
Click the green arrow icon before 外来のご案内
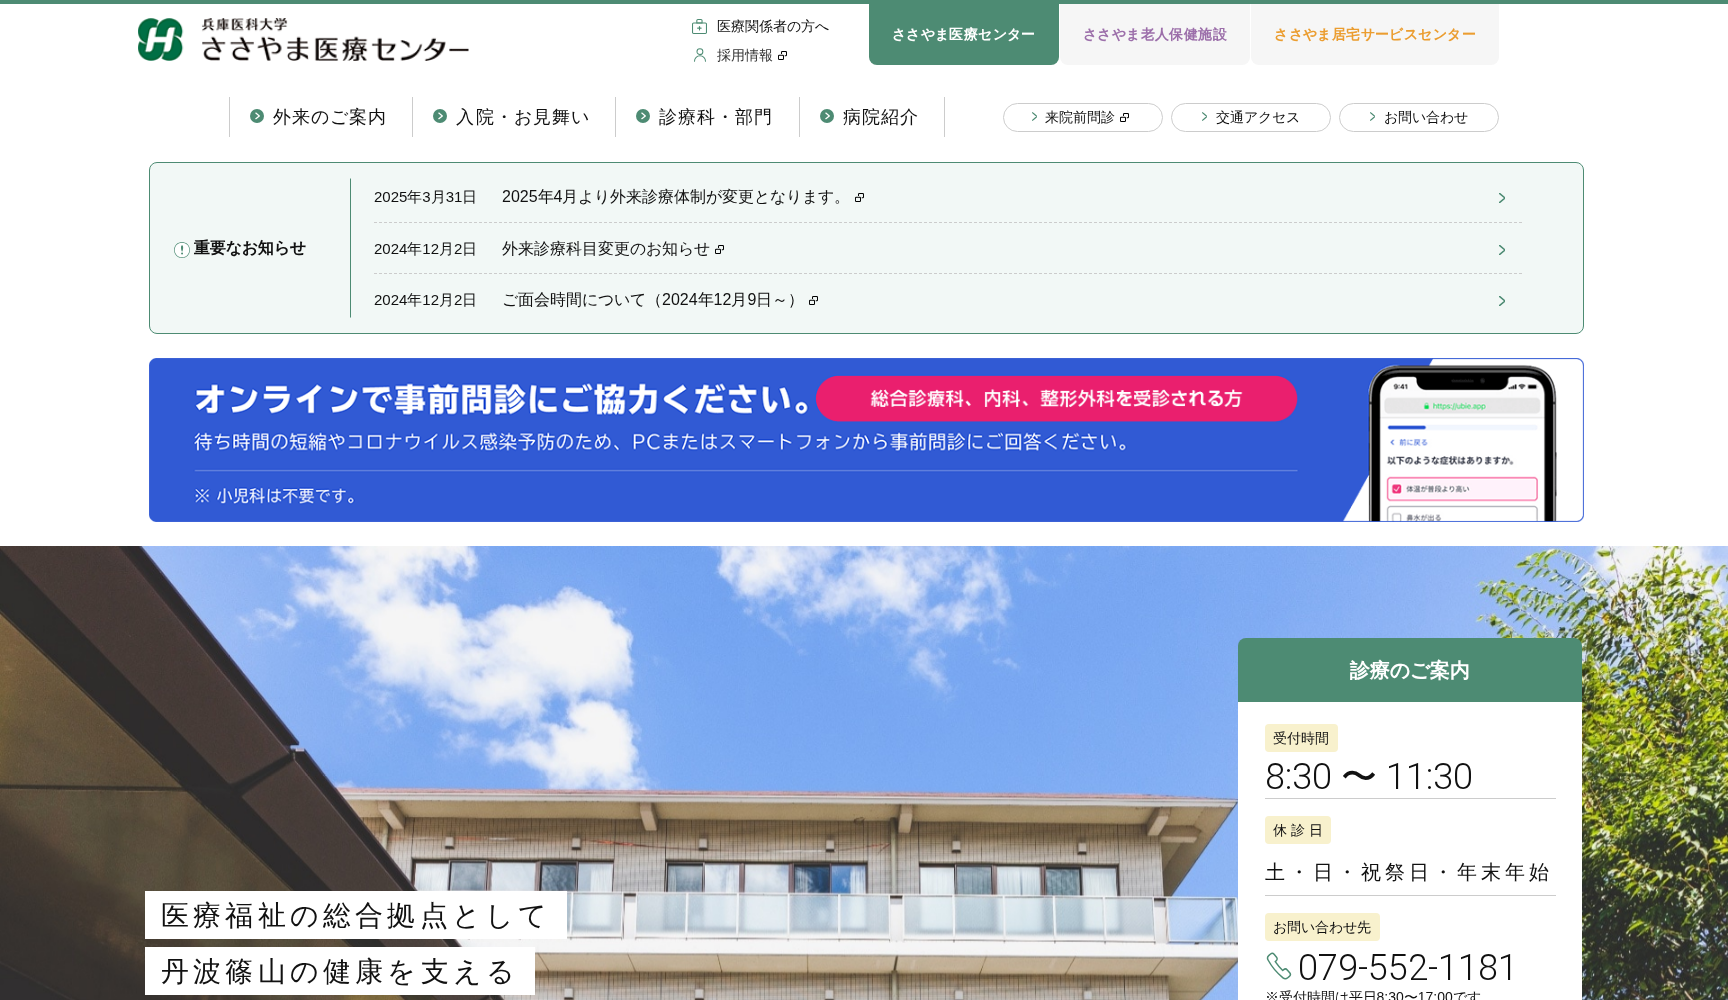pyautogui.click(x=257, y=116)
